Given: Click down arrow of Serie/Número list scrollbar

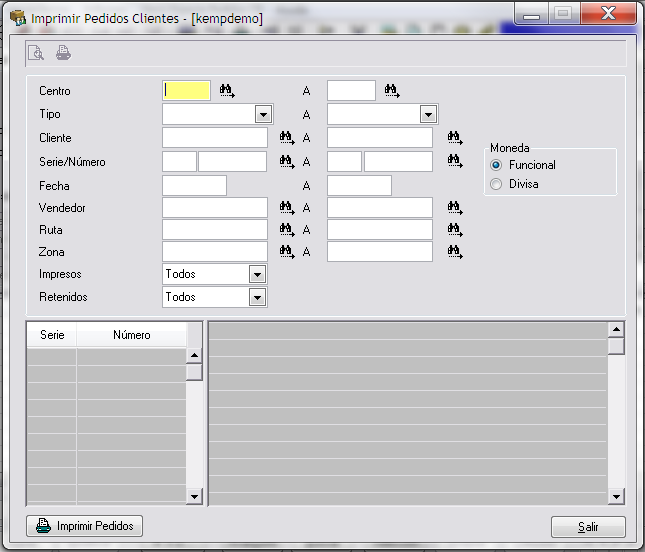Looking at the screenshot, I should (x=194, y=496).
